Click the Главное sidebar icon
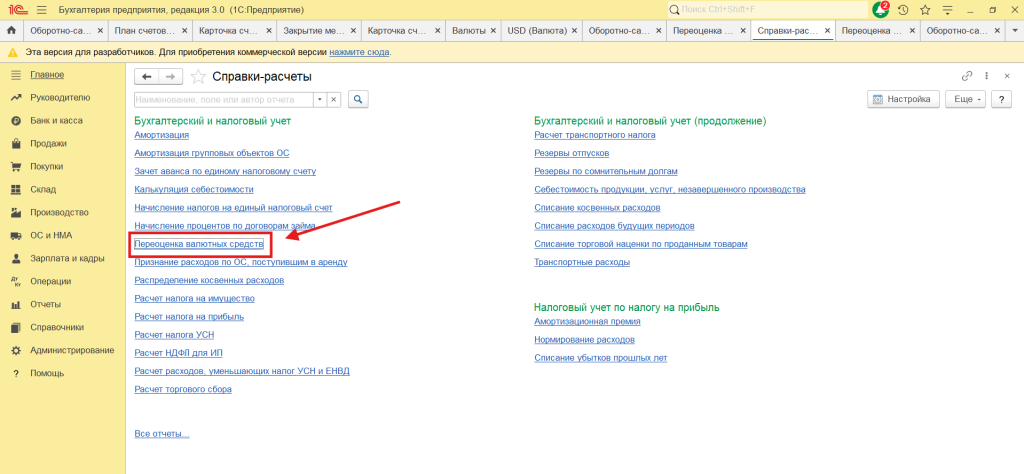Viewport: 1024px width, 474px height. tap(16, 74)
